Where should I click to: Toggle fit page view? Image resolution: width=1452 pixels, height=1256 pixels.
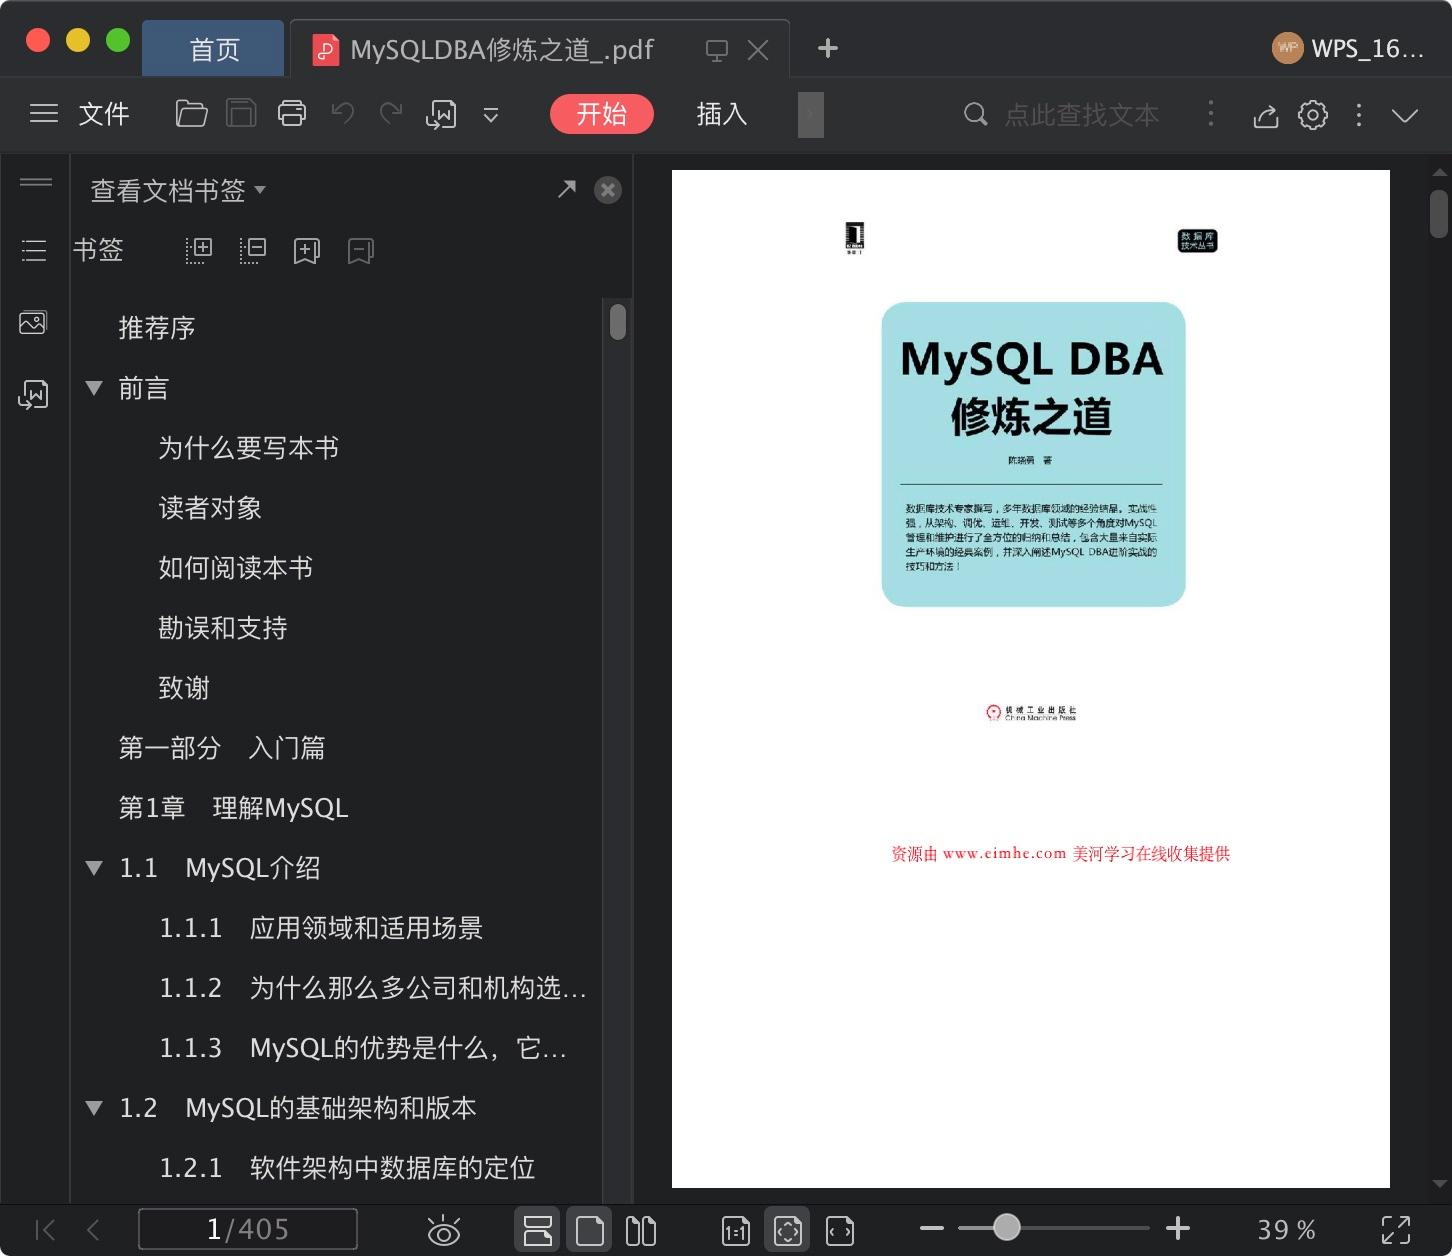(788, 1230)
